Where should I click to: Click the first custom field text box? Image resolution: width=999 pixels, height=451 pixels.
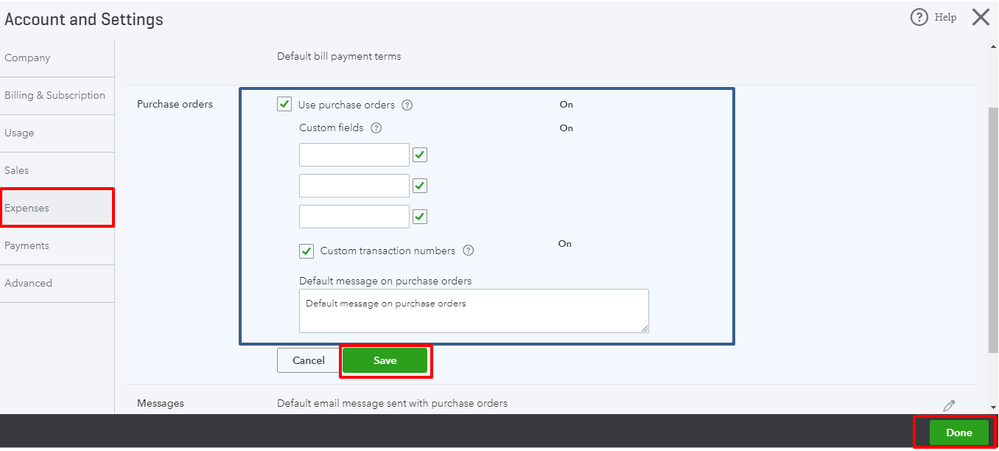pyautogui.click(x=354, y=155)
